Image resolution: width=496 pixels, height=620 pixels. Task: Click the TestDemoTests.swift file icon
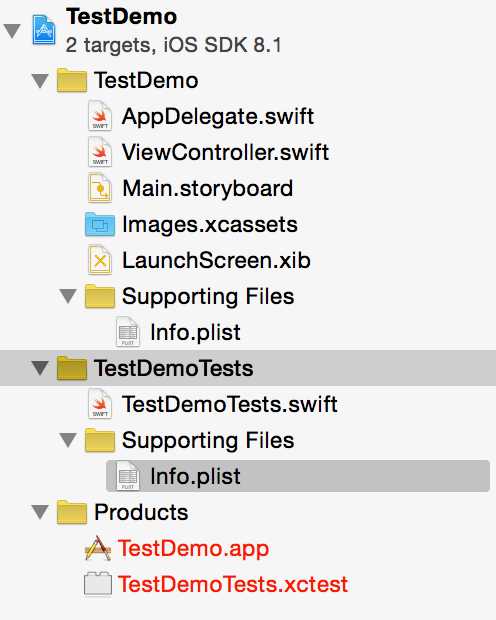[100, 404]
